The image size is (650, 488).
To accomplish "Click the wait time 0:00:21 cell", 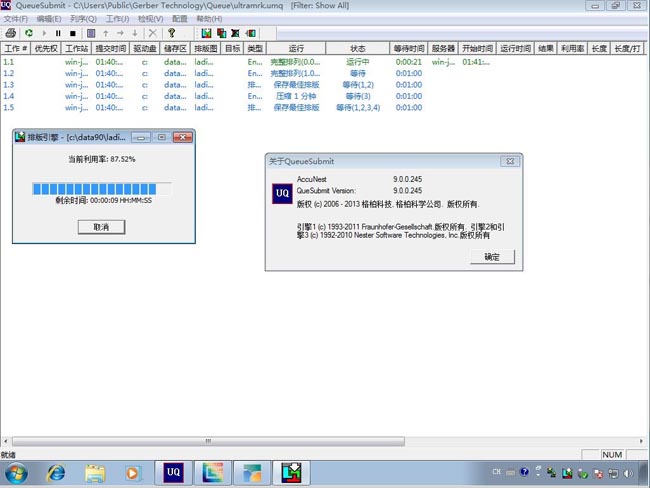I will pos(408,62).
